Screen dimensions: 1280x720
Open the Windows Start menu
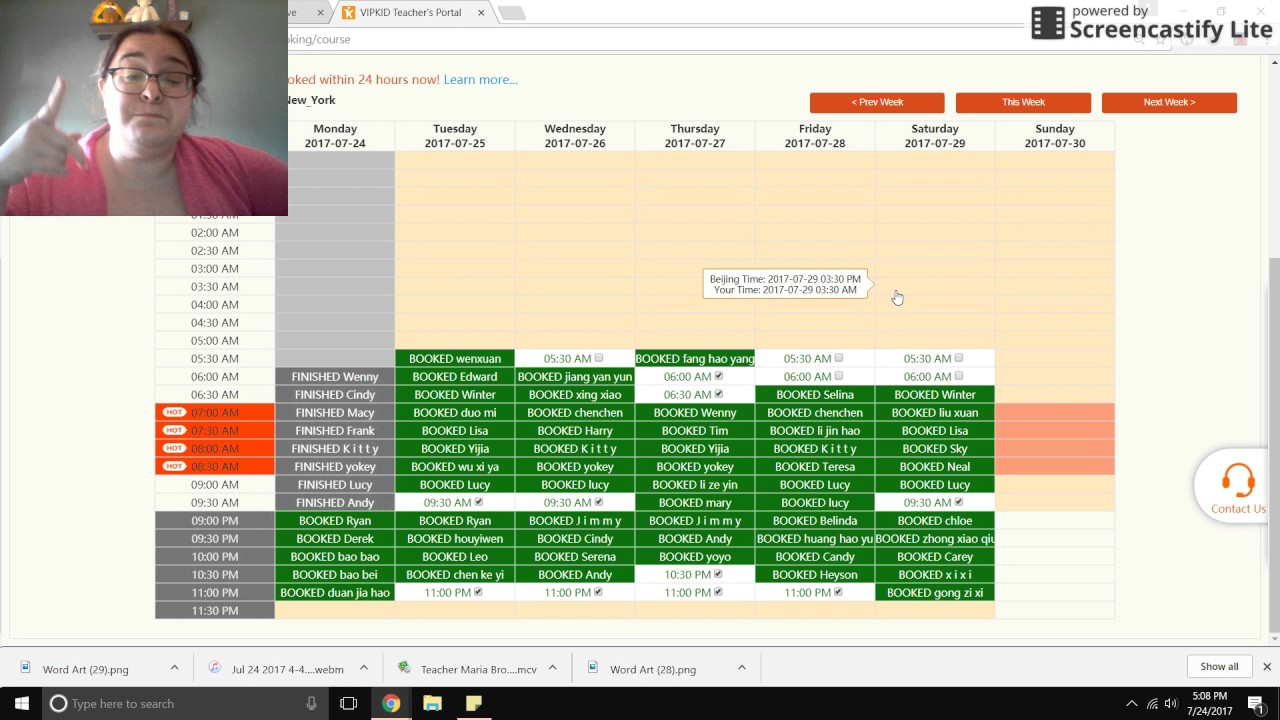click(x=21, y=703)
